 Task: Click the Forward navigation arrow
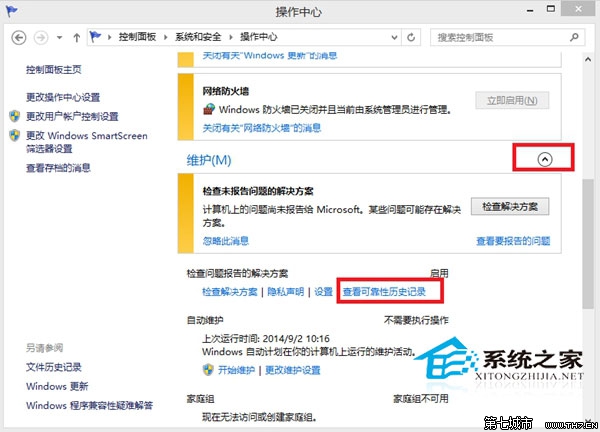(x=41, y=37)
